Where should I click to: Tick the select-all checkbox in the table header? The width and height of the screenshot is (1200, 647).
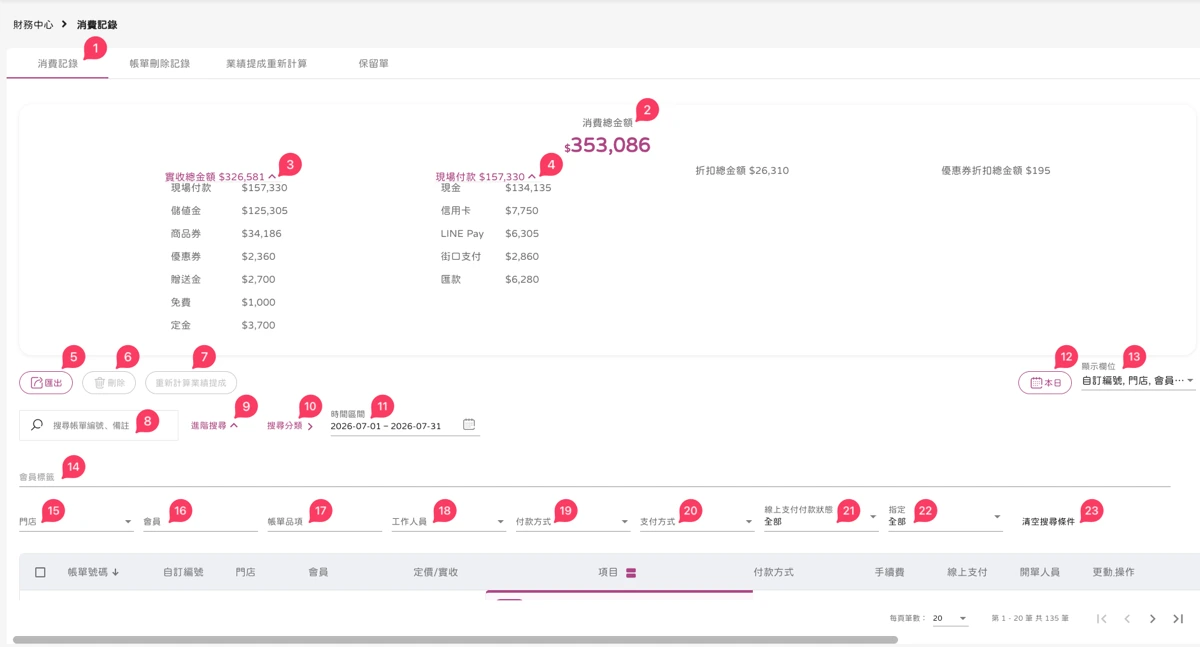[40, 572]
